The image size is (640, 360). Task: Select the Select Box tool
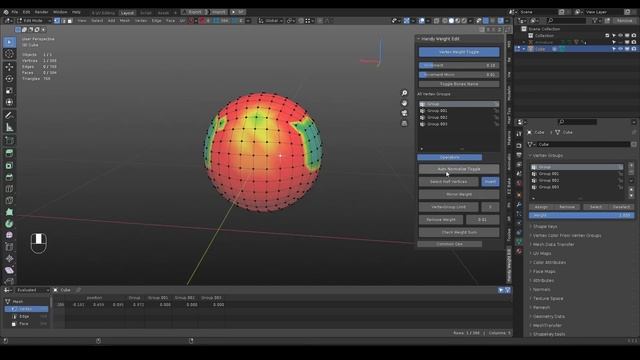pos(9,42)
